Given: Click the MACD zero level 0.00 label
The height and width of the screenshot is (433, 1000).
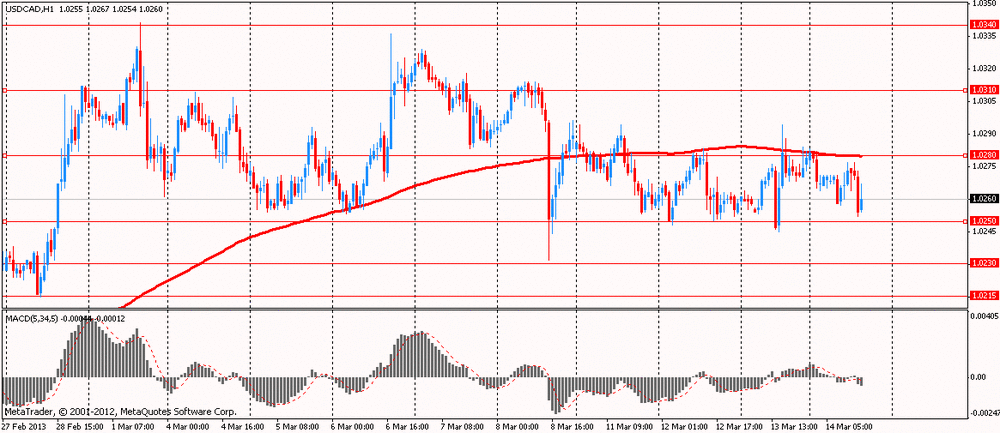Looking at the screenshot, I should coord(977,377).
